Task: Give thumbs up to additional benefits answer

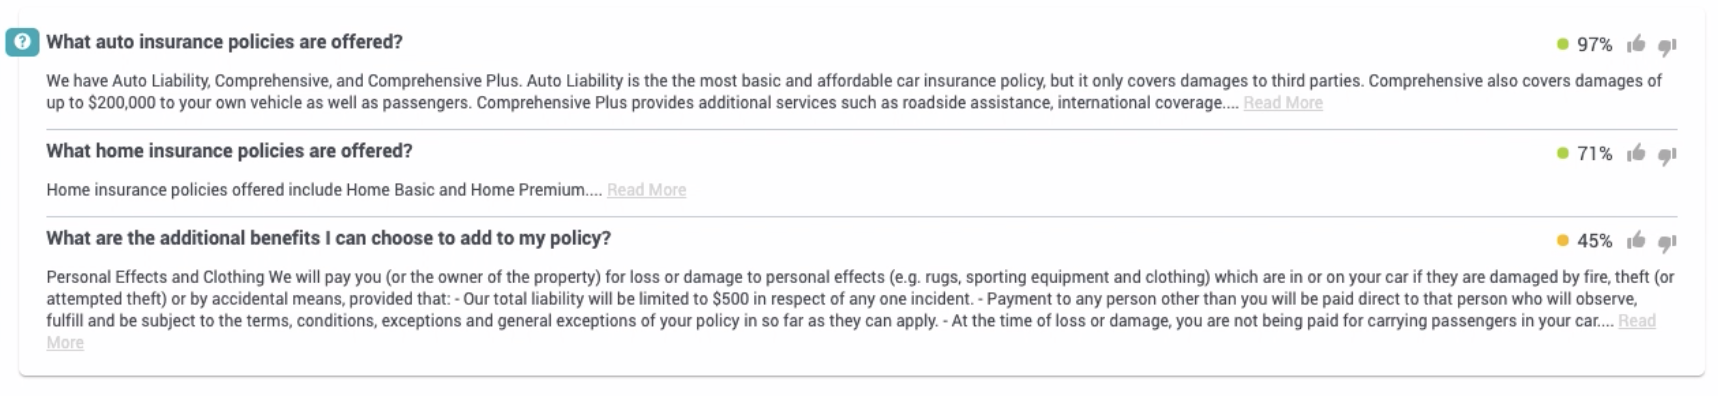Action: click(1636, 240)
